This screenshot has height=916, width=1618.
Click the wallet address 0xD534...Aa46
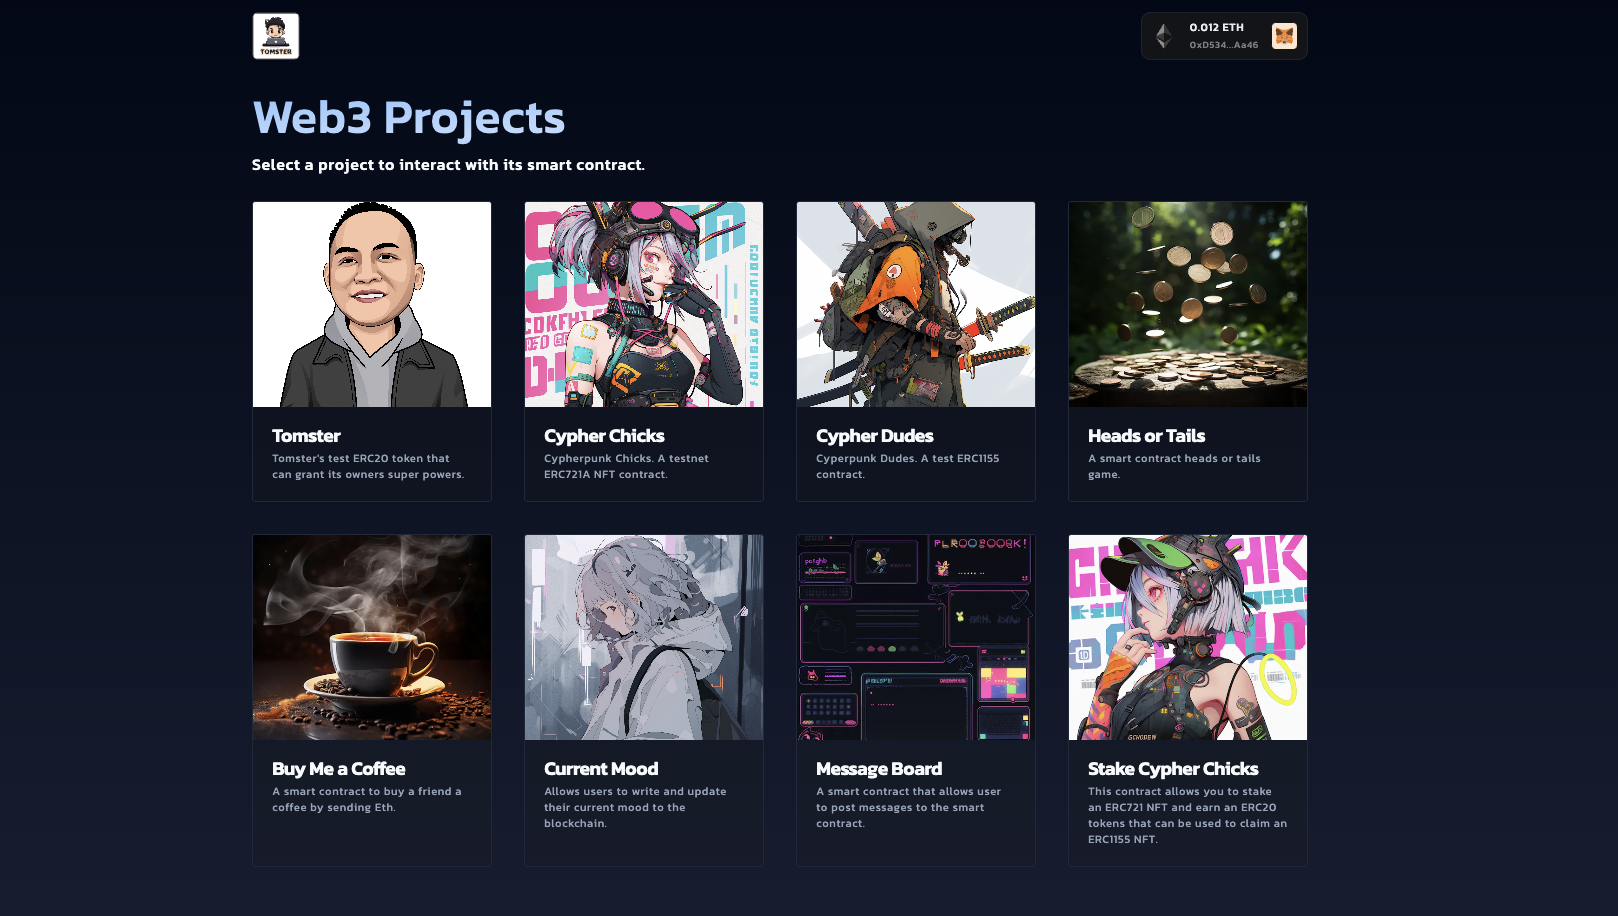click(x=1219, y=45)
